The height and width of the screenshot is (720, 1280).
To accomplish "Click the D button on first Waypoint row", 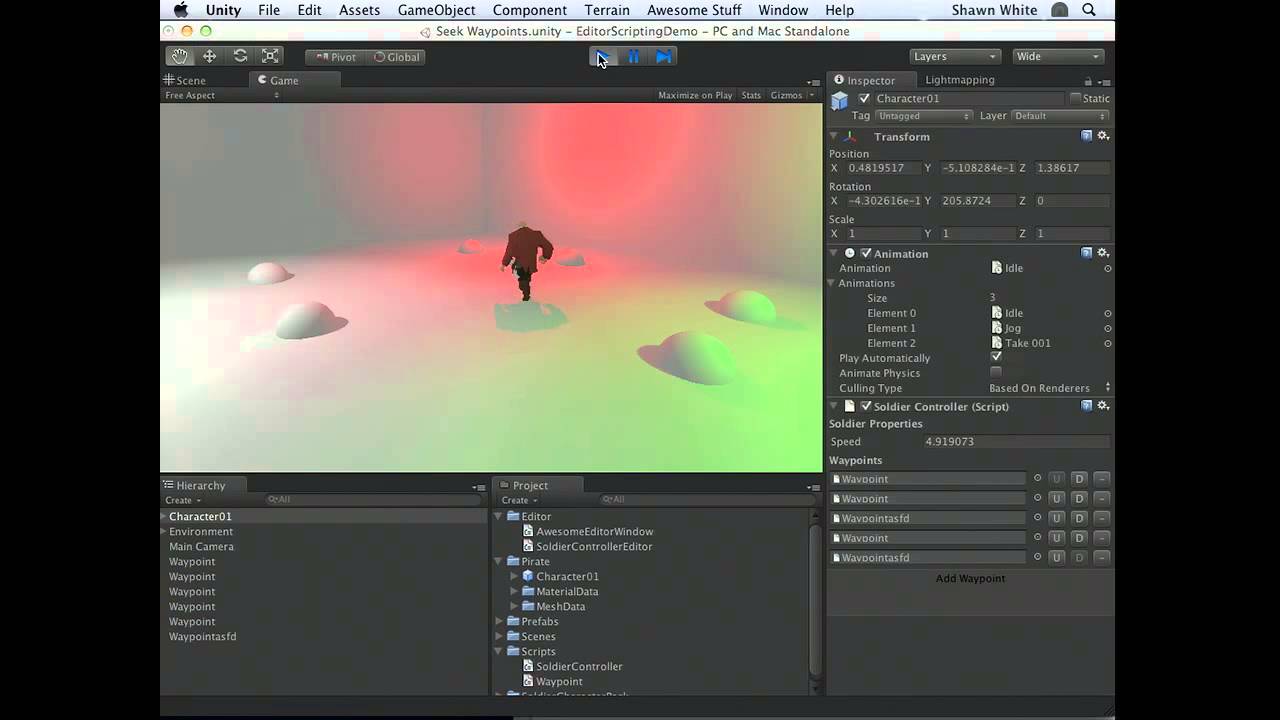I will coord(1079,479).
